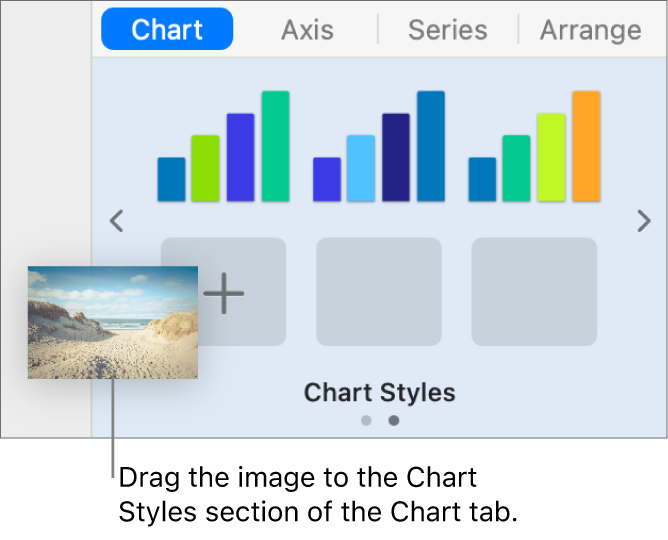Click the beach image thumbnail
Image resolution: width=668 pixels, height=540 pixels.
[112, 322]
